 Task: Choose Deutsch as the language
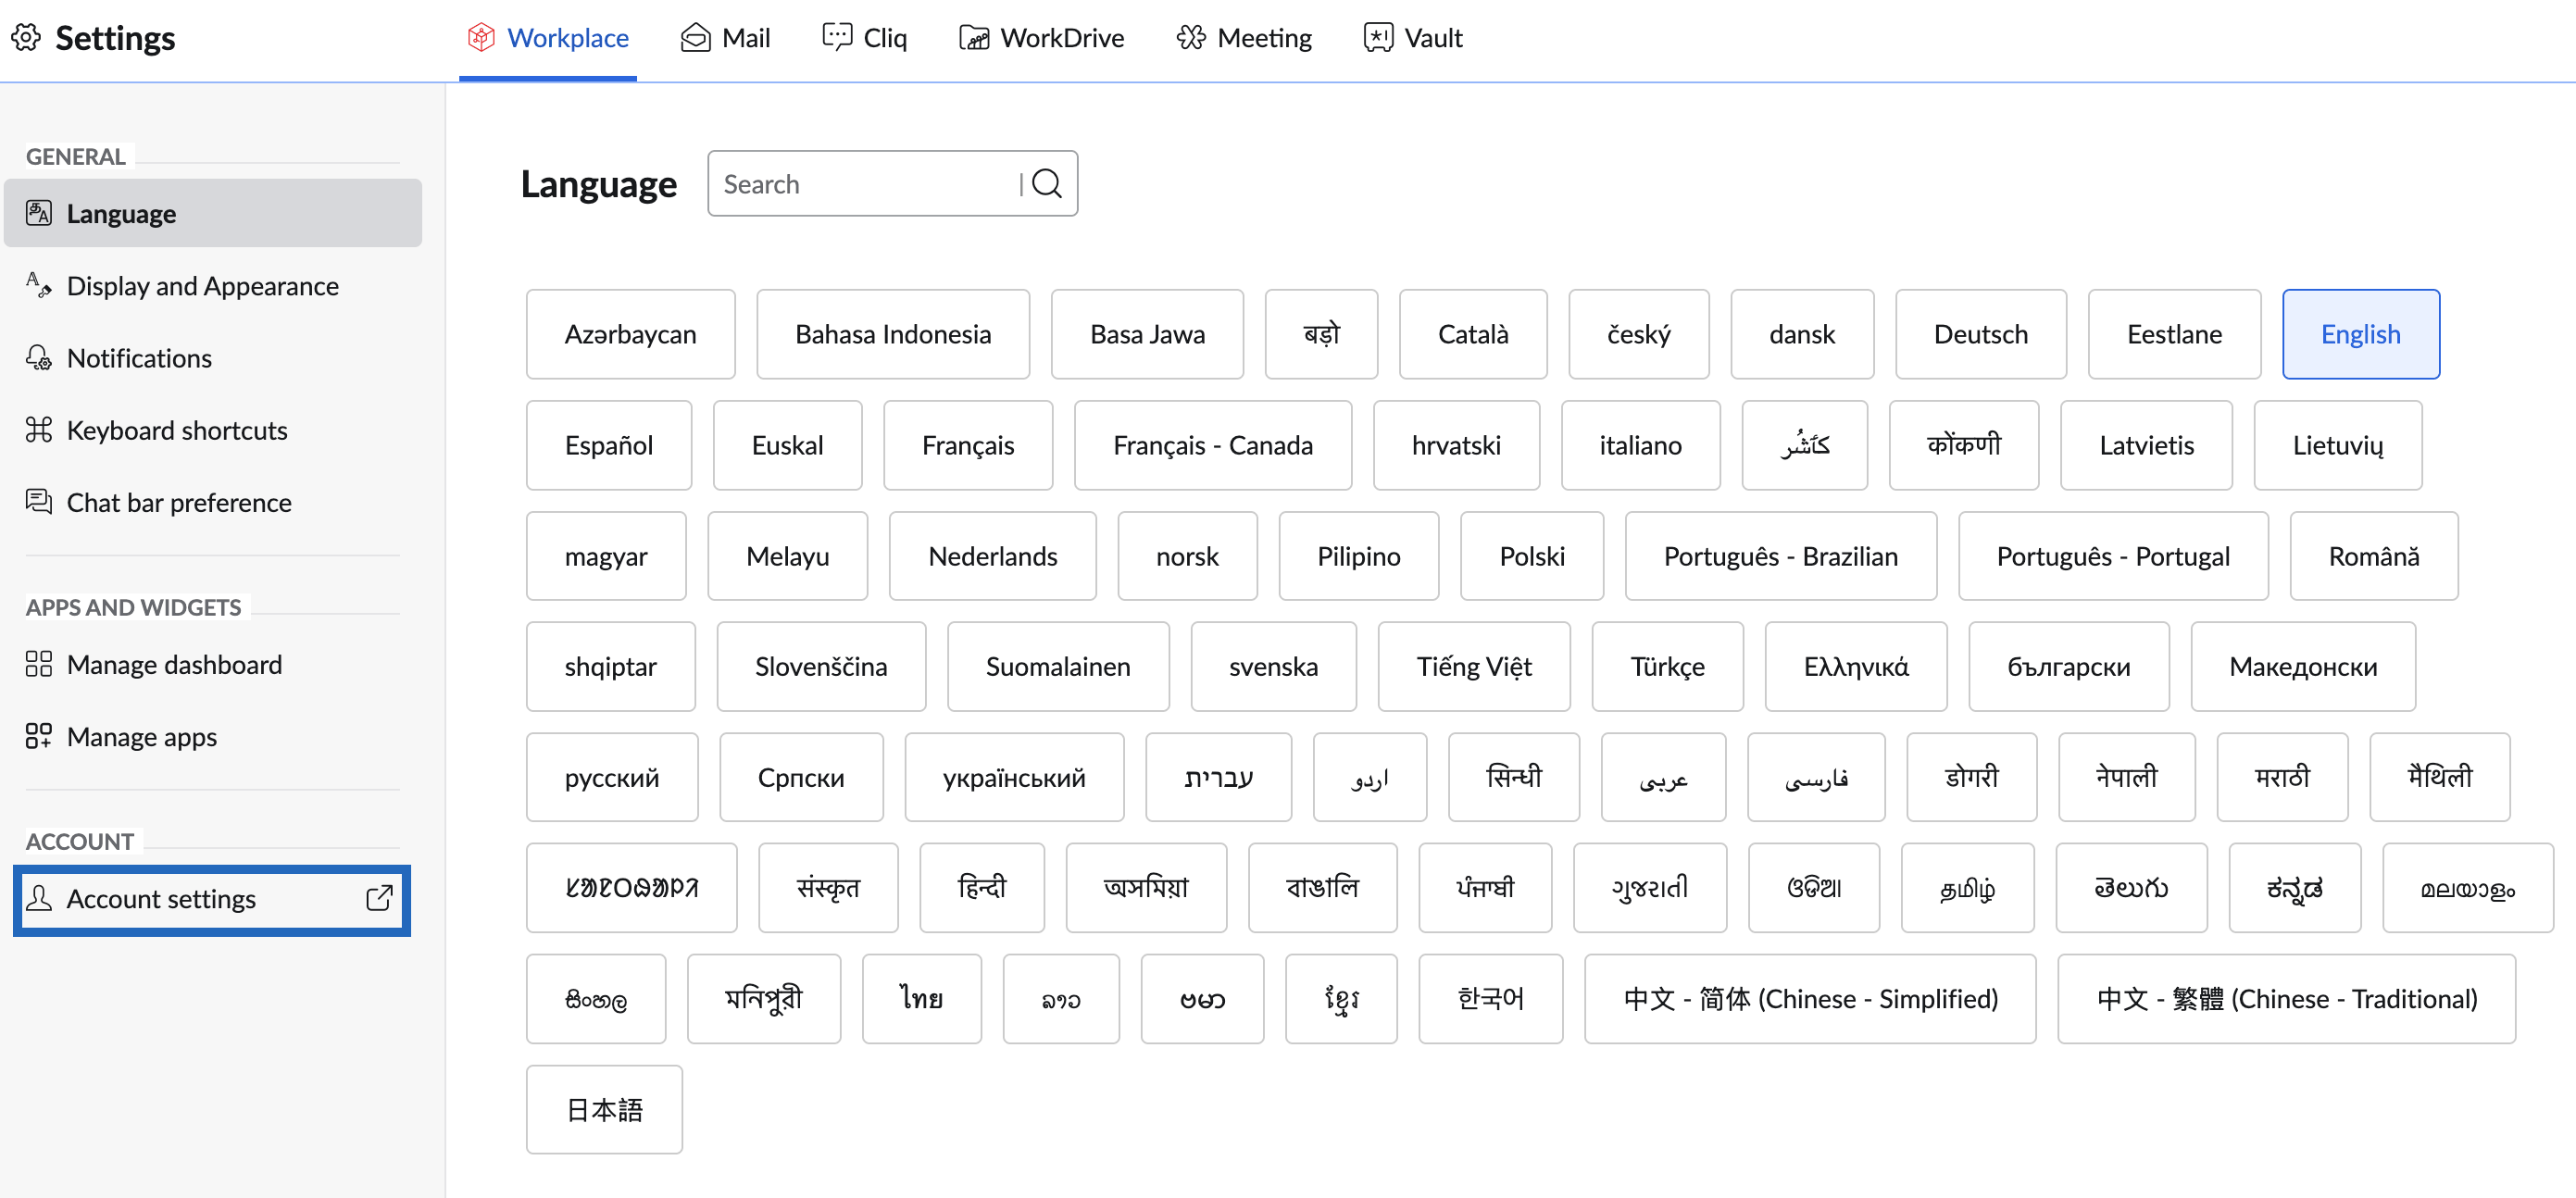click(1981, 334)
